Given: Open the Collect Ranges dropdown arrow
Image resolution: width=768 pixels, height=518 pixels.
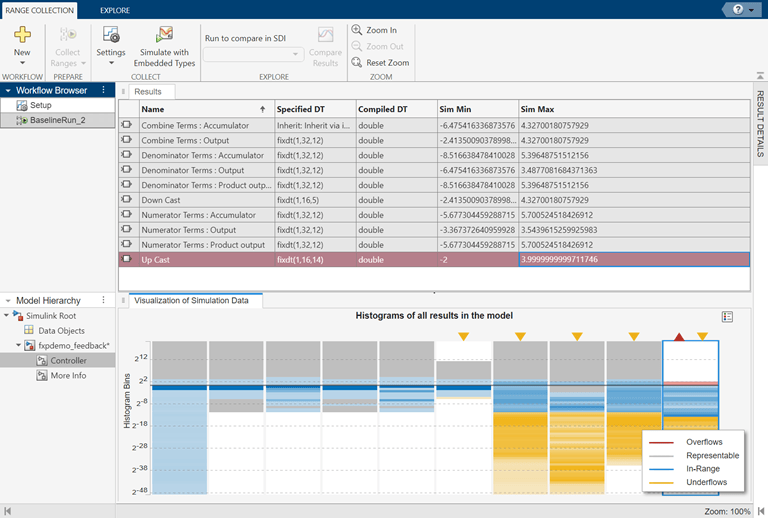Looking at the screenshot, I should [x=83, y=63].
